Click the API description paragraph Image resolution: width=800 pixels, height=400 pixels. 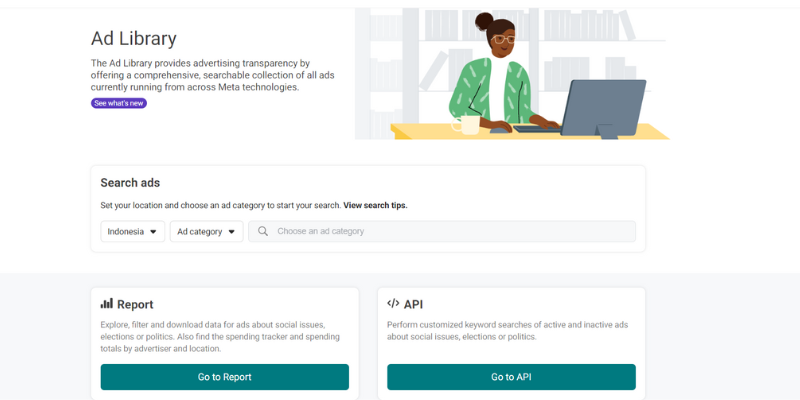508,331
